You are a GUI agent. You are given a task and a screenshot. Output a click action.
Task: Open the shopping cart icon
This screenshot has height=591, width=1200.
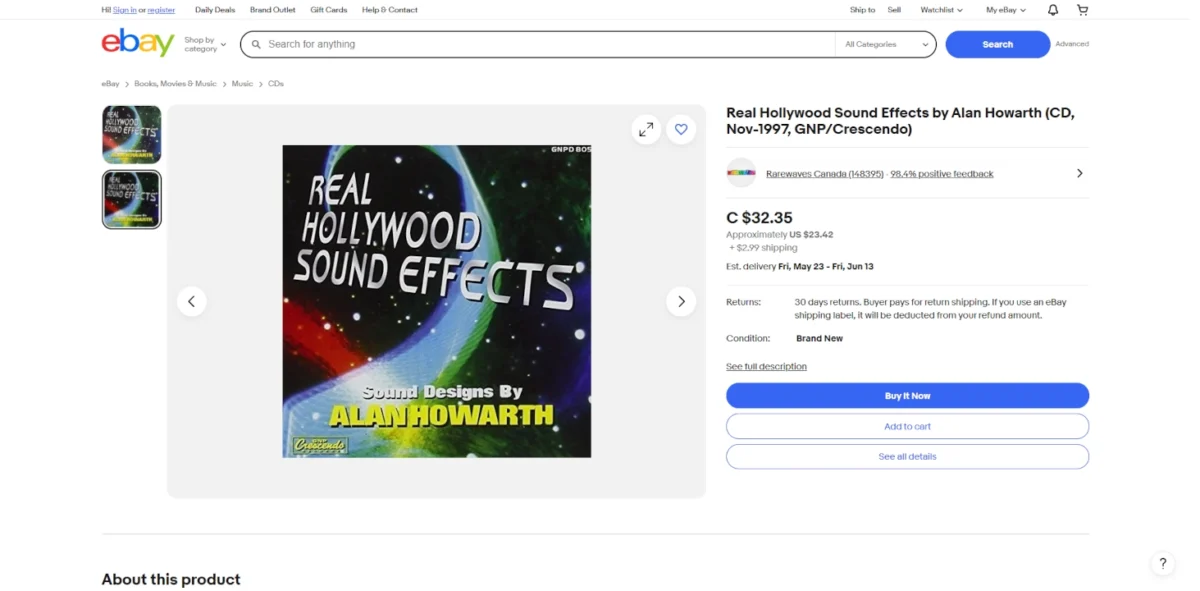(1082, 10)
